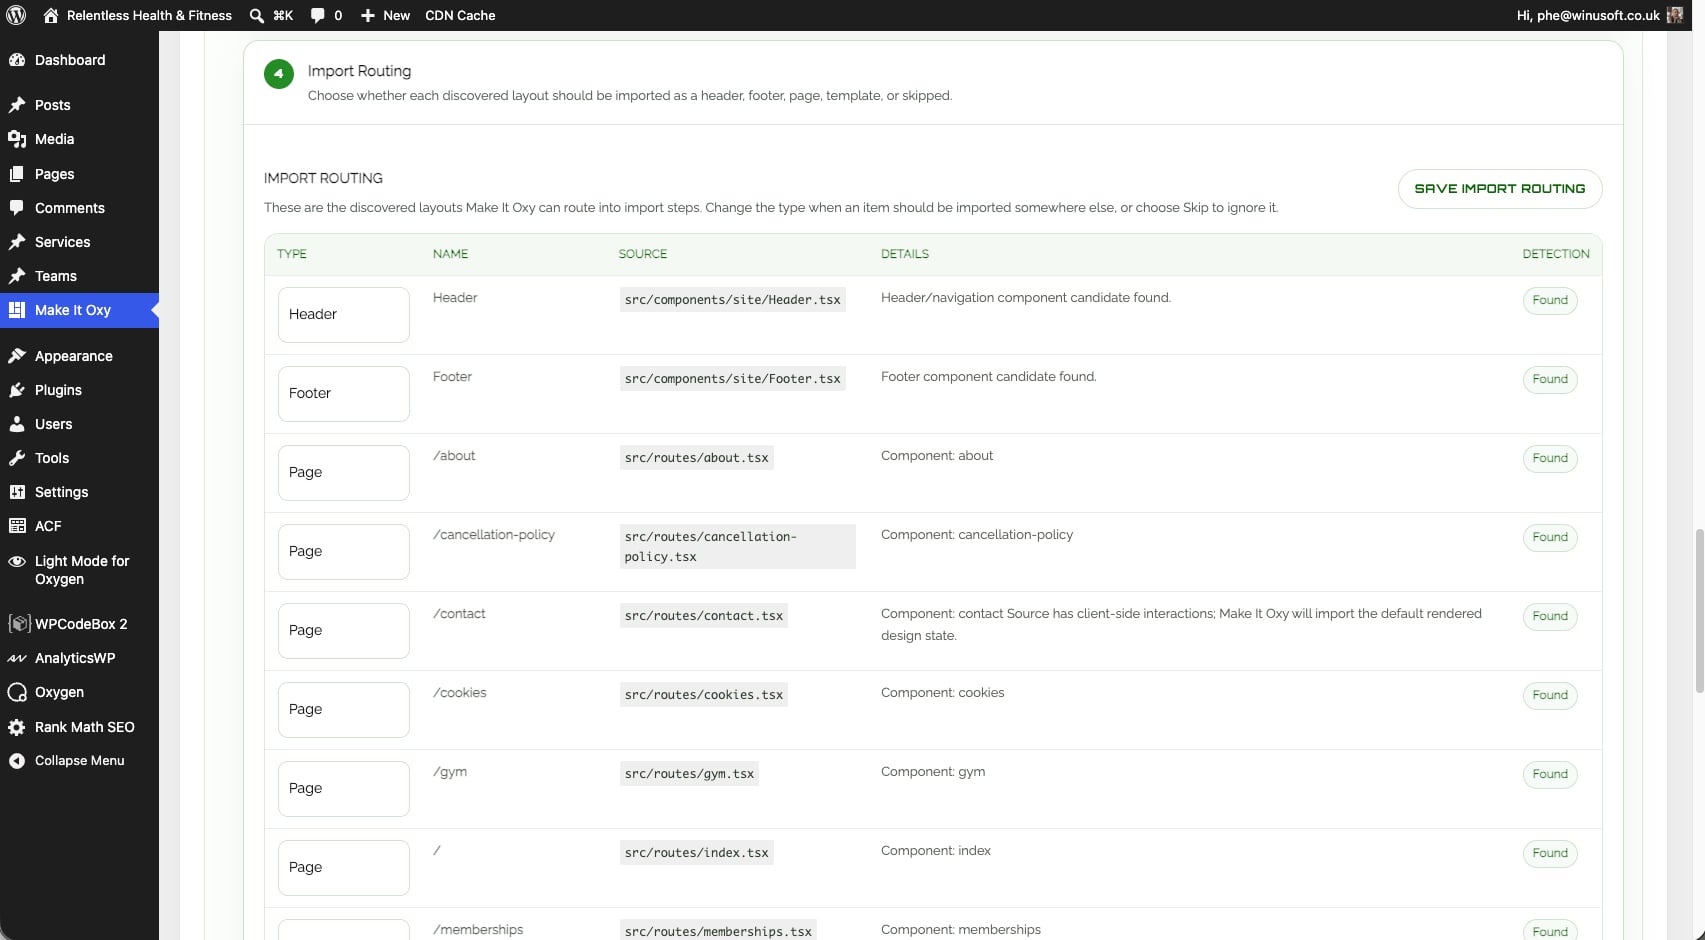
Task: Click Collapse Menu text
Action: click(x=80, y=761)
